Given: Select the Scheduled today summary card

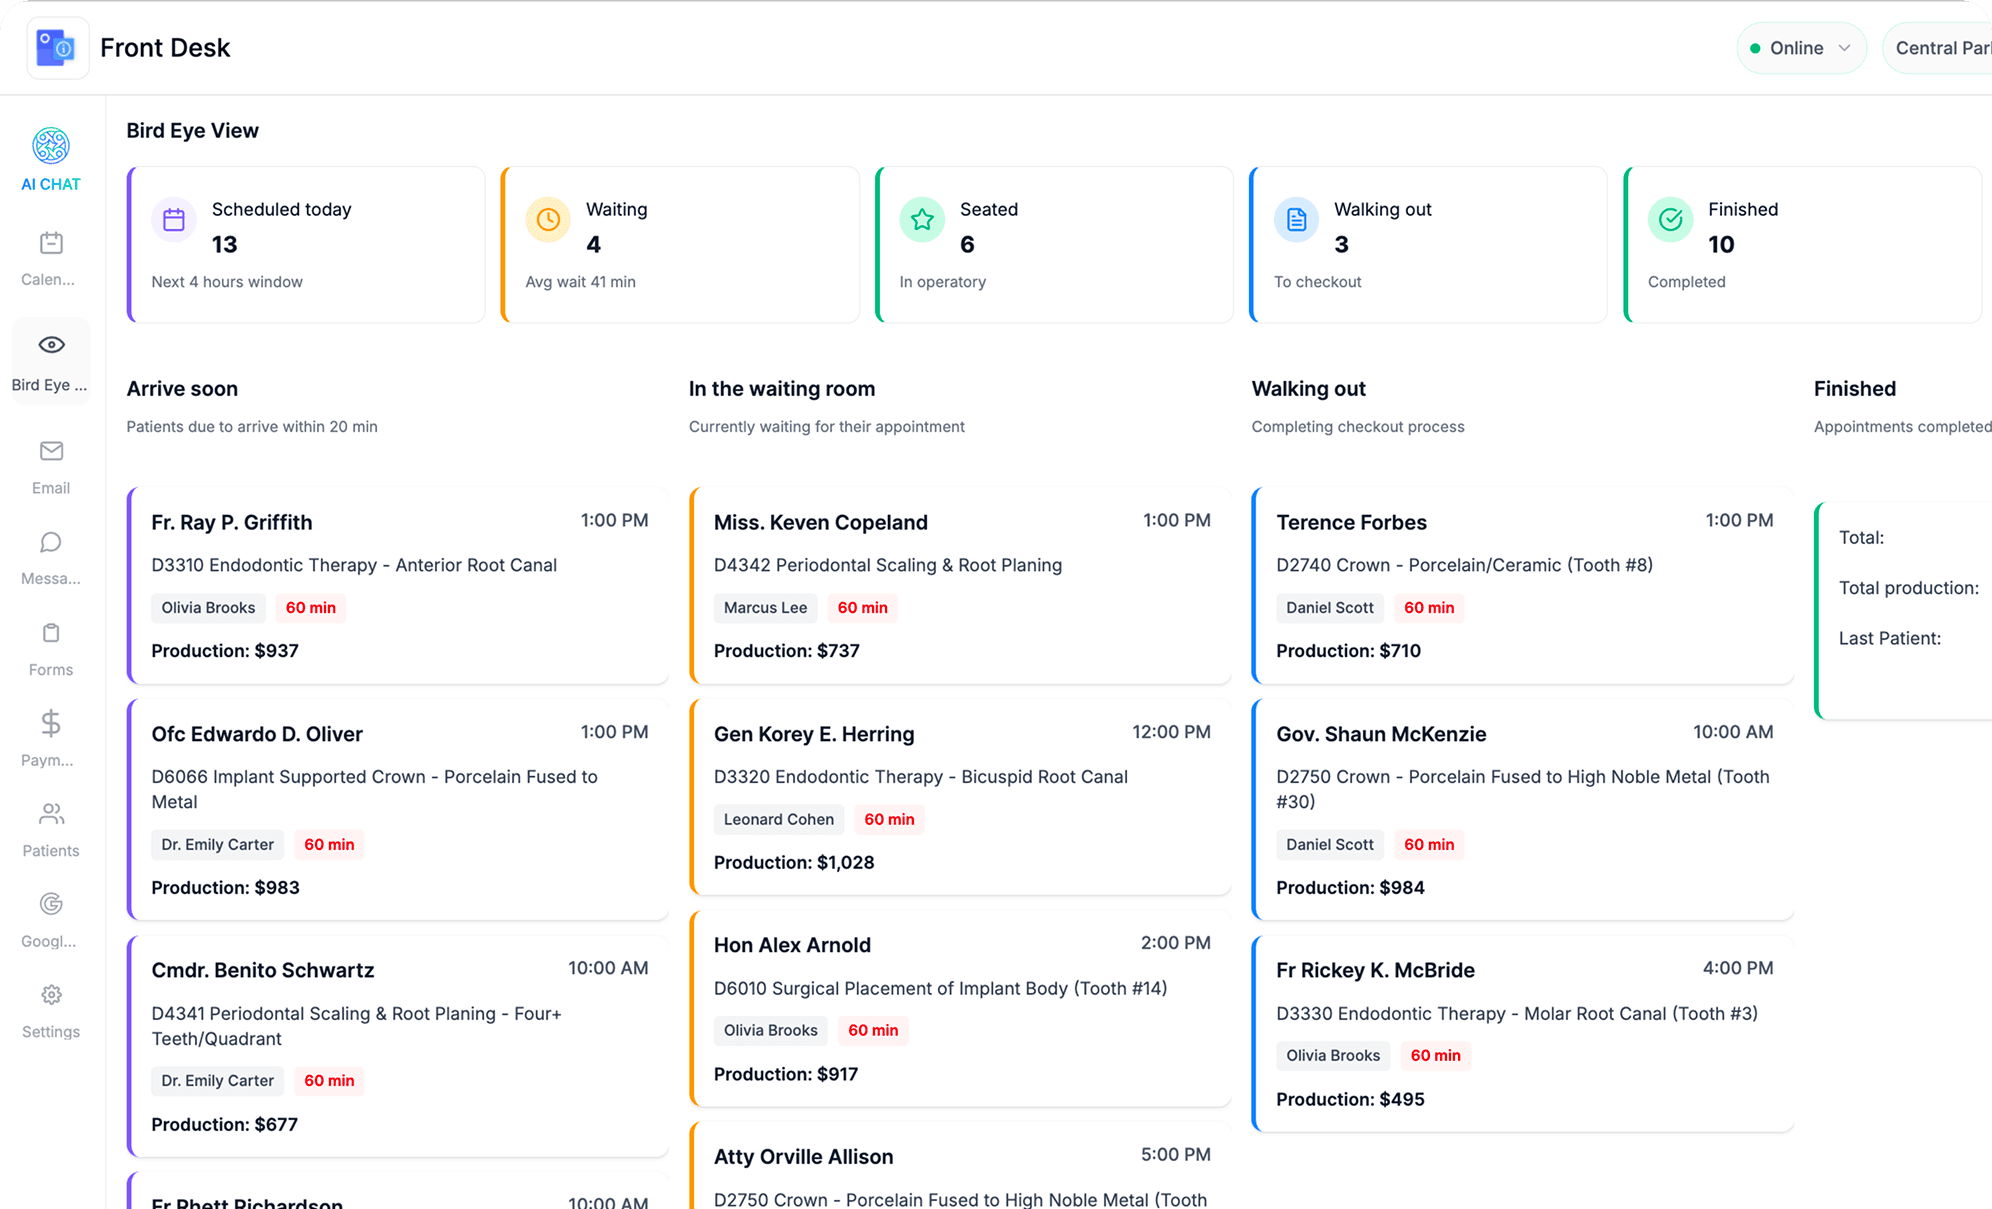Looking at the screenshot, I should (x=306, y=244).
